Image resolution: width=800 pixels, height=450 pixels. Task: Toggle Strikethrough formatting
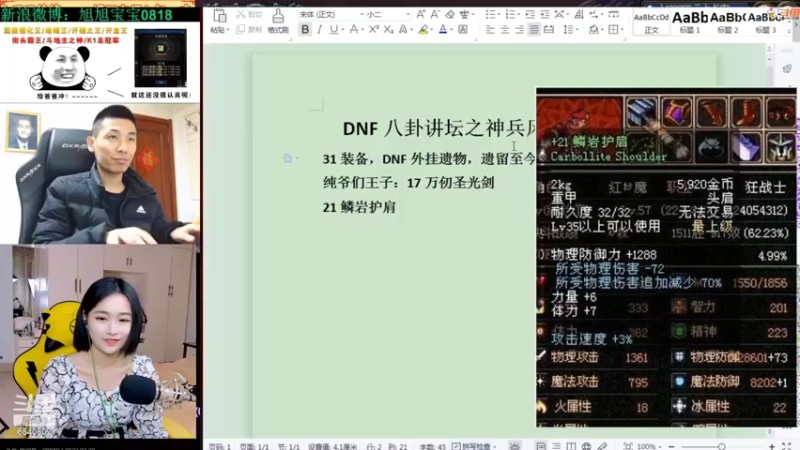coord(354,30)
